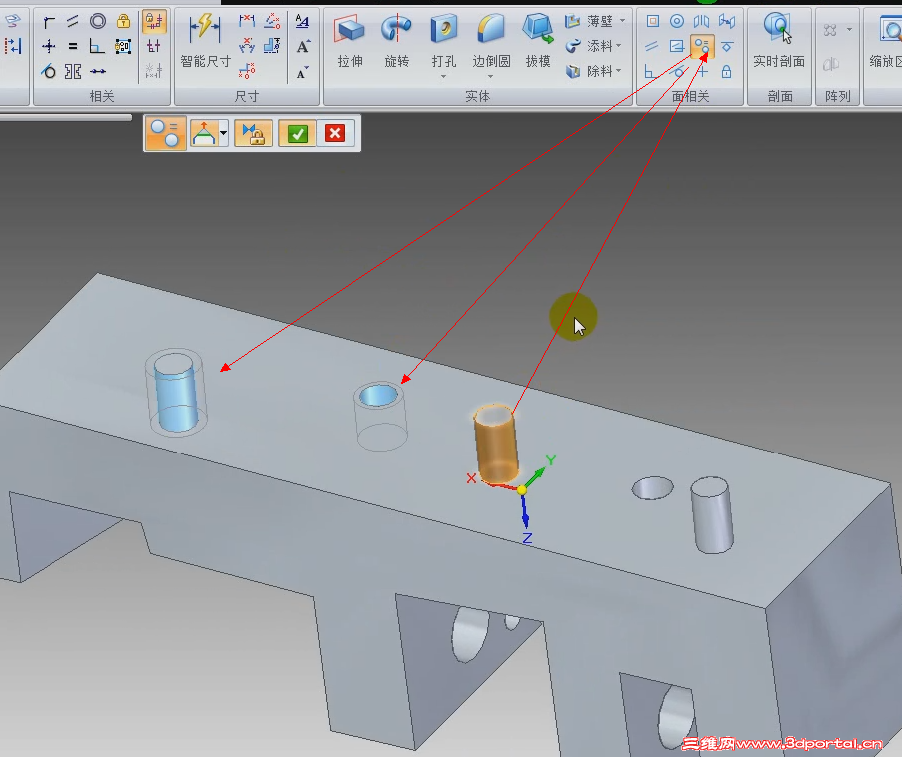Select the Tangent relationship in 相关 group
This screenshot has height=757, width=902.
point(49,72)
